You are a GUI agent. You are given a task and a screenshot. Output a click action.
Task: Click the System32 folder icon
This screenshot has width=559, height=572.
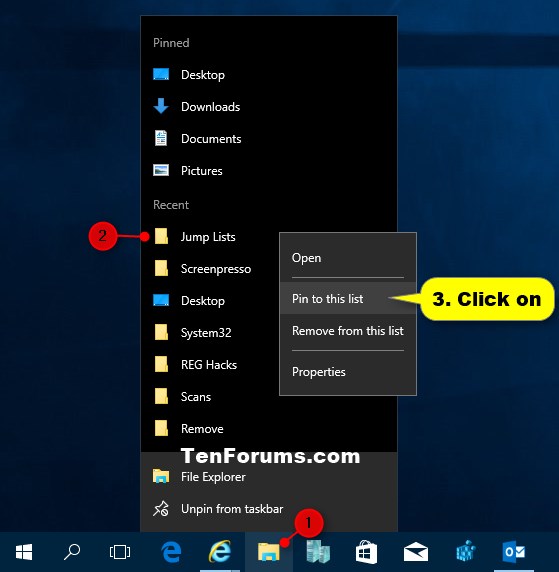click(x=161, y=332)
